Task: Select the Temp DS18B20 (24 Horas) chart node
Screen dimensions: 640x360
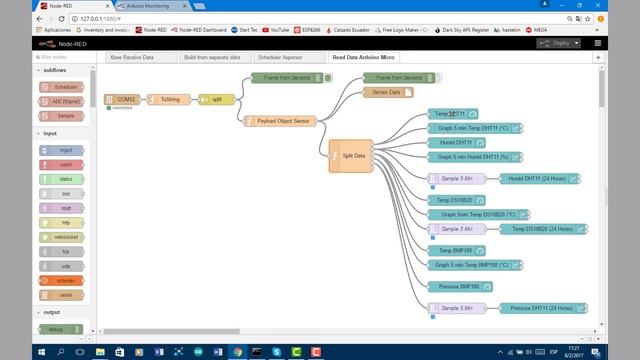Action: coord(544,229)
